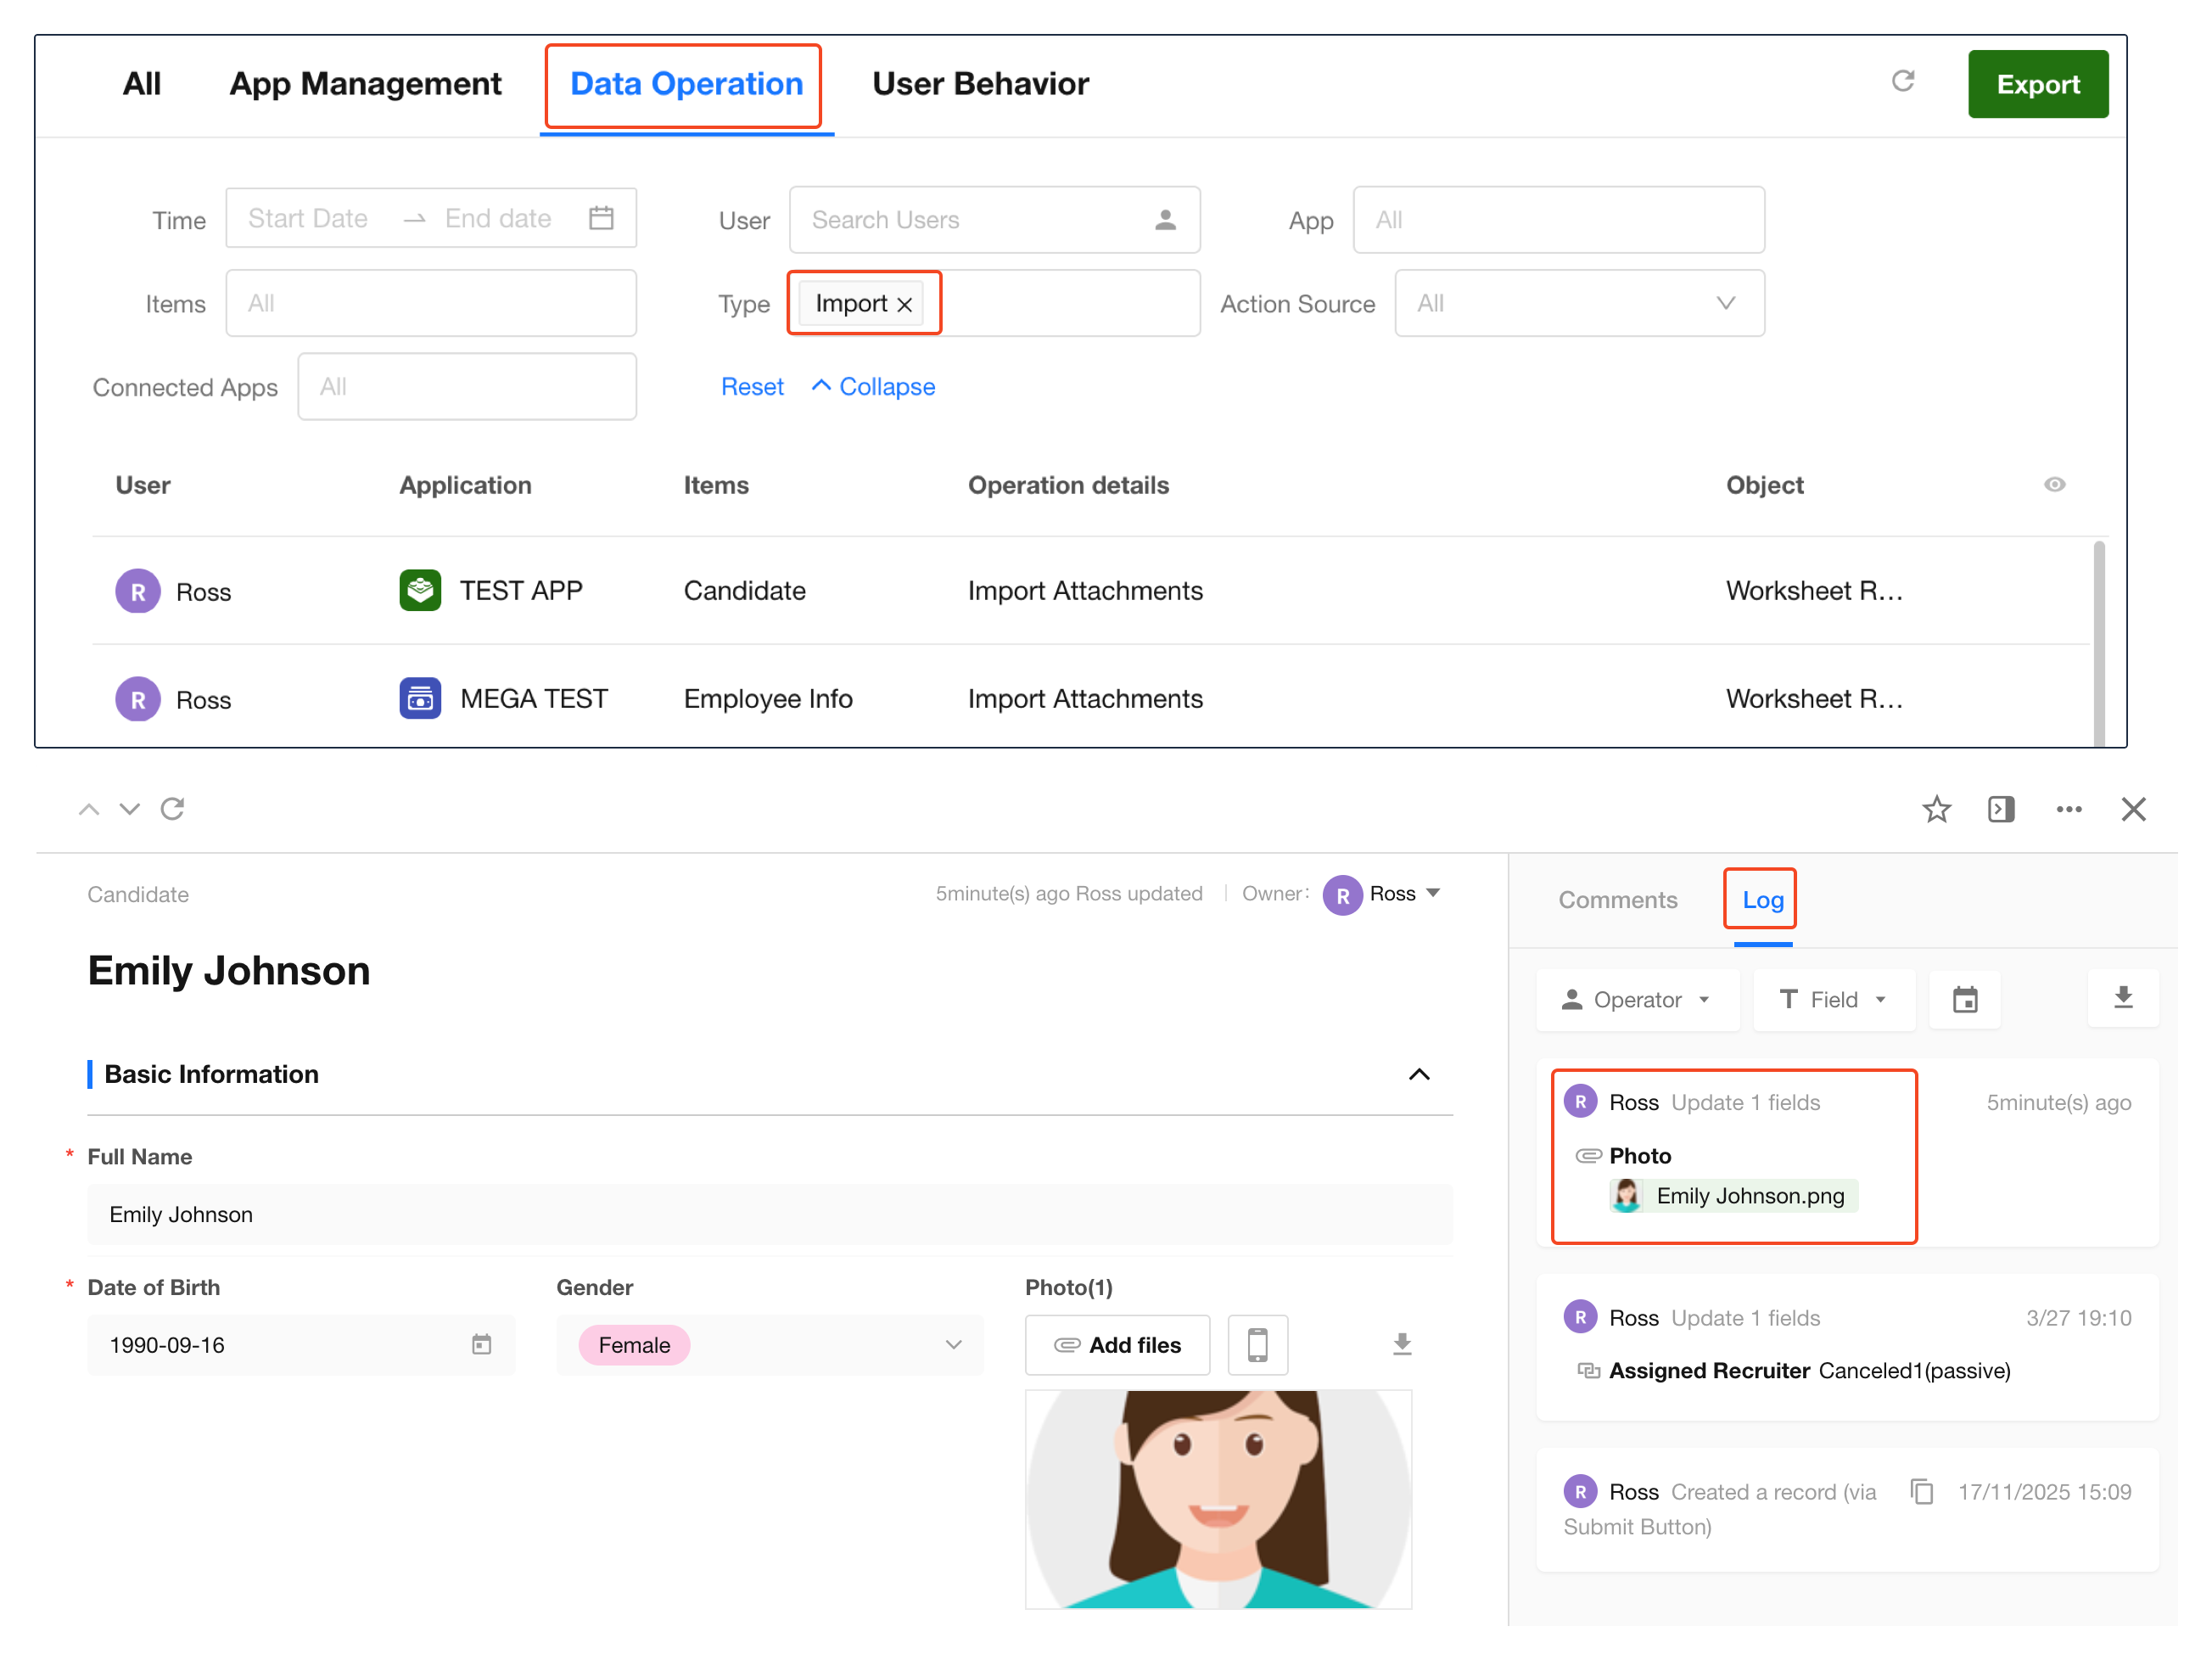Switch to the User Behavior tab
The width and height of the screenshot is (2212, 1660).
(980, 84)
